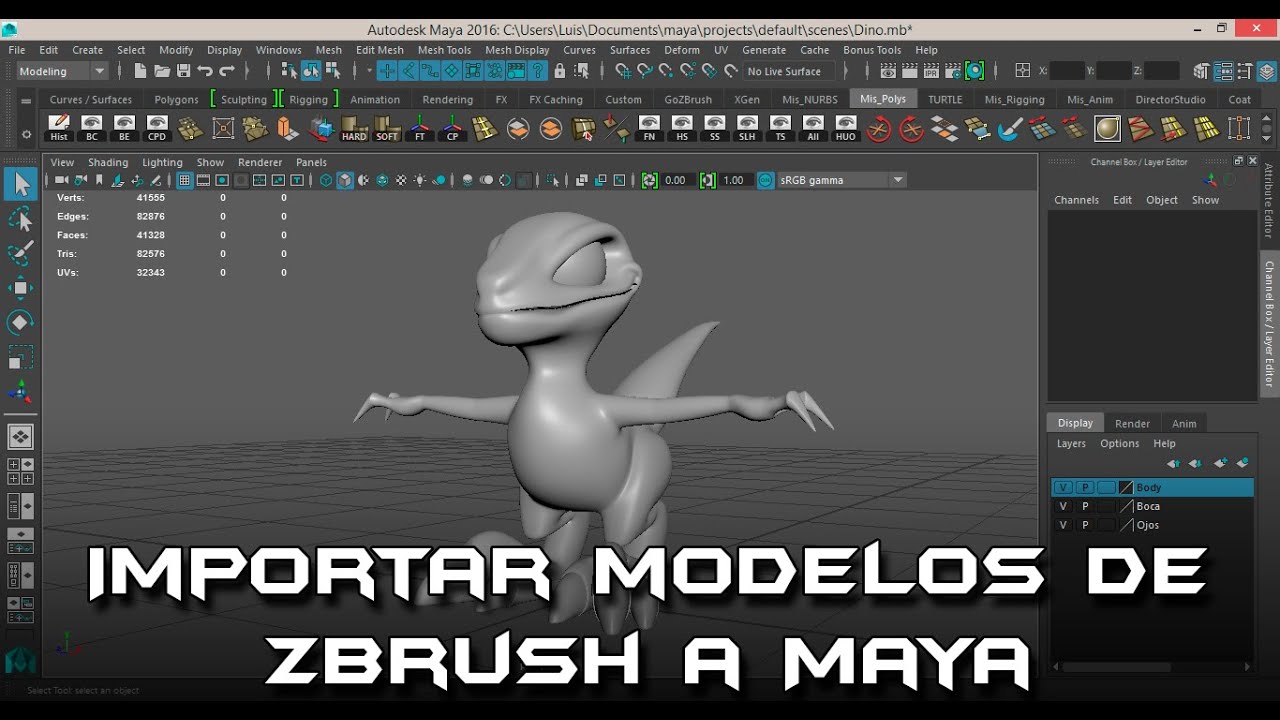Click the FT shelf icon

[x=420, y=128]
